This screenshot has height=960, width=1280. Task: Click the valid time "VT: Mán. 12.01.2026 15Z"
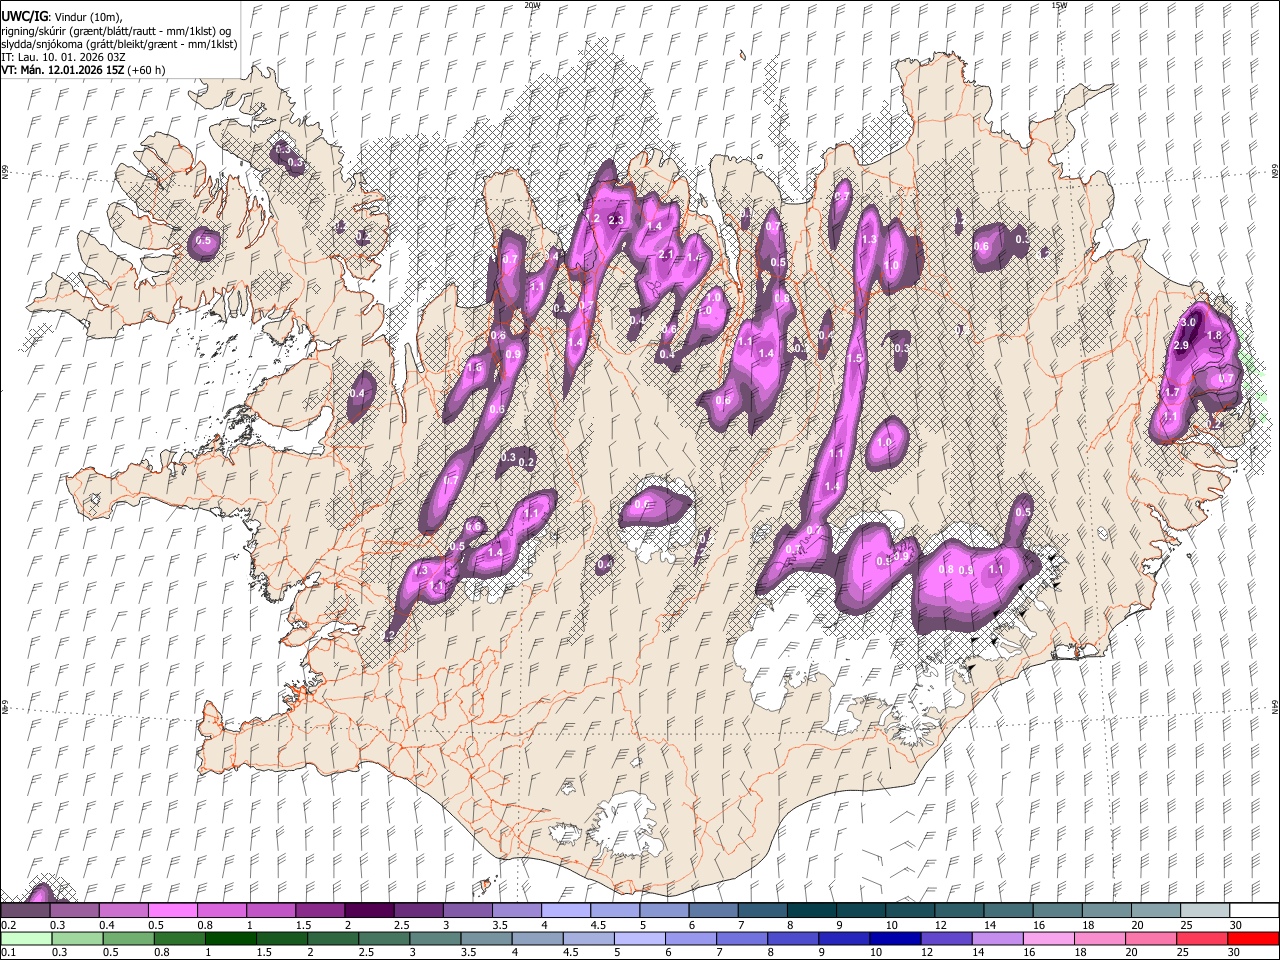[61, 70]
